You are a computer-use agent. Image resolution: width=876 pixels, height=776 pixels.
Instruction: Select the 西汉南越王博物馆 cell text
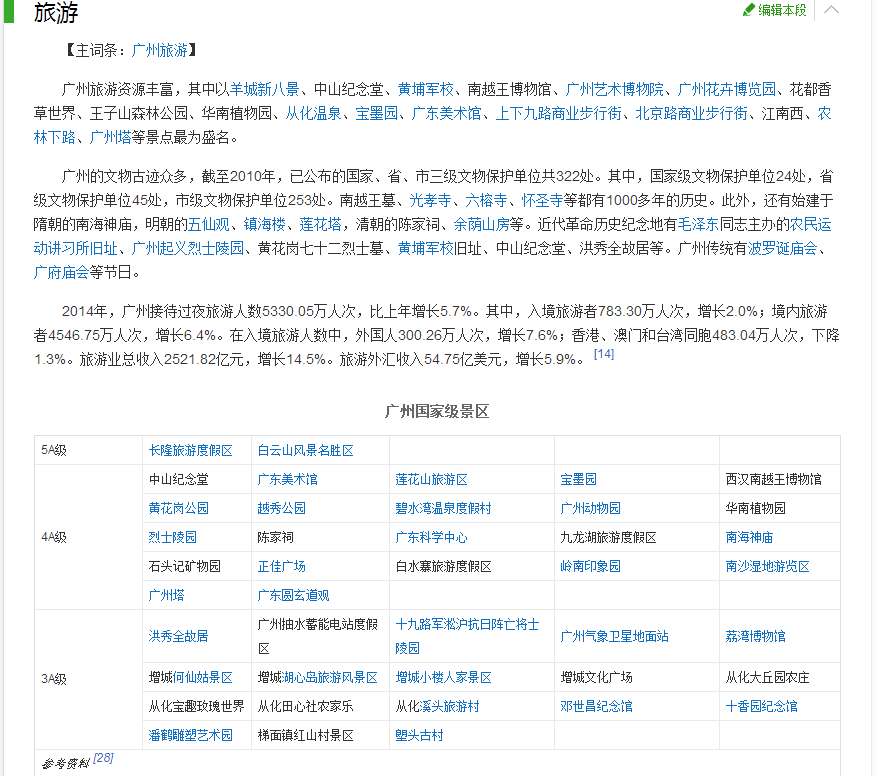[774, 480]
